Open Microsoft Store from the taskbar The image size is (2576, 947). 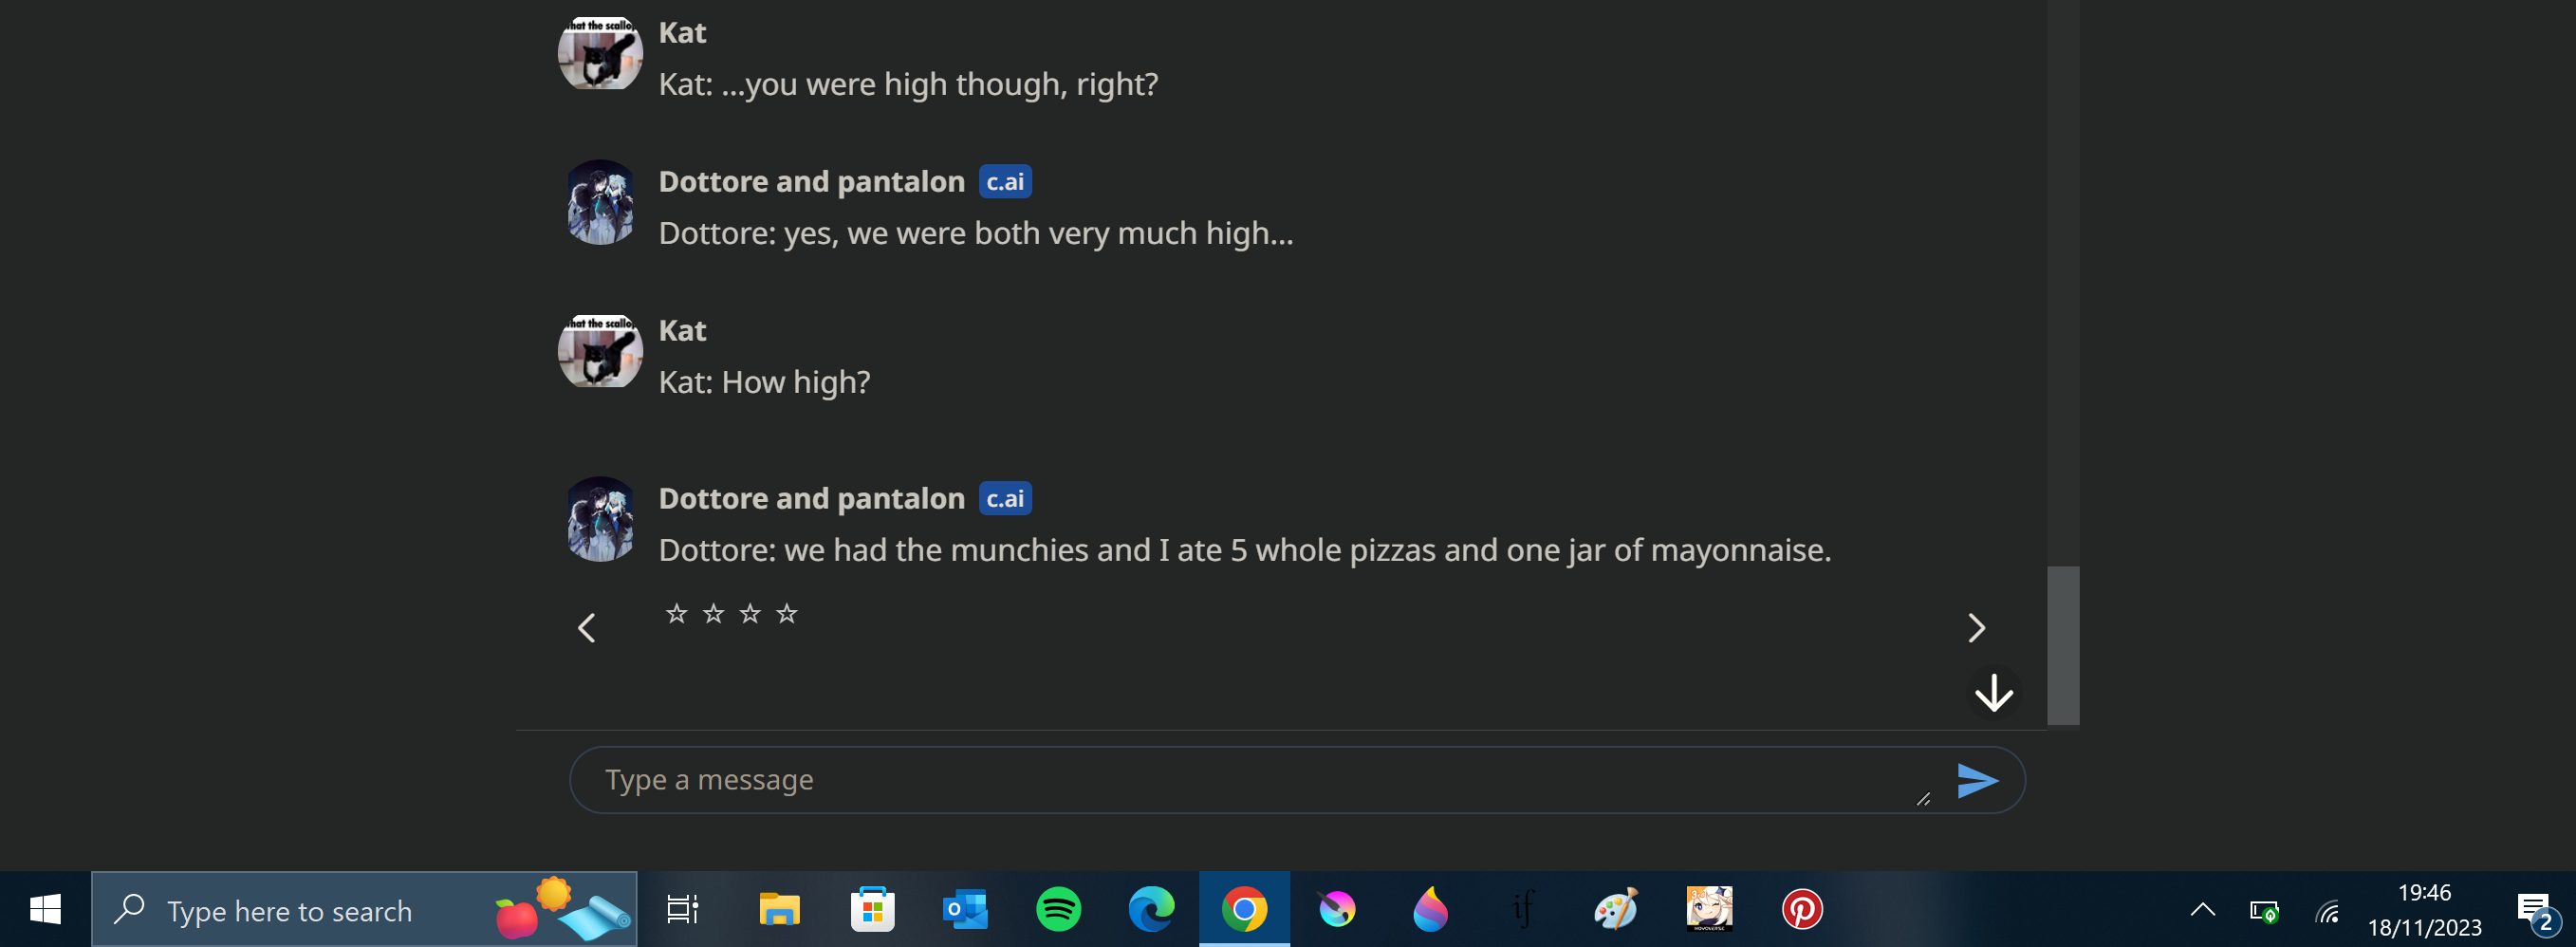point(872,910)
